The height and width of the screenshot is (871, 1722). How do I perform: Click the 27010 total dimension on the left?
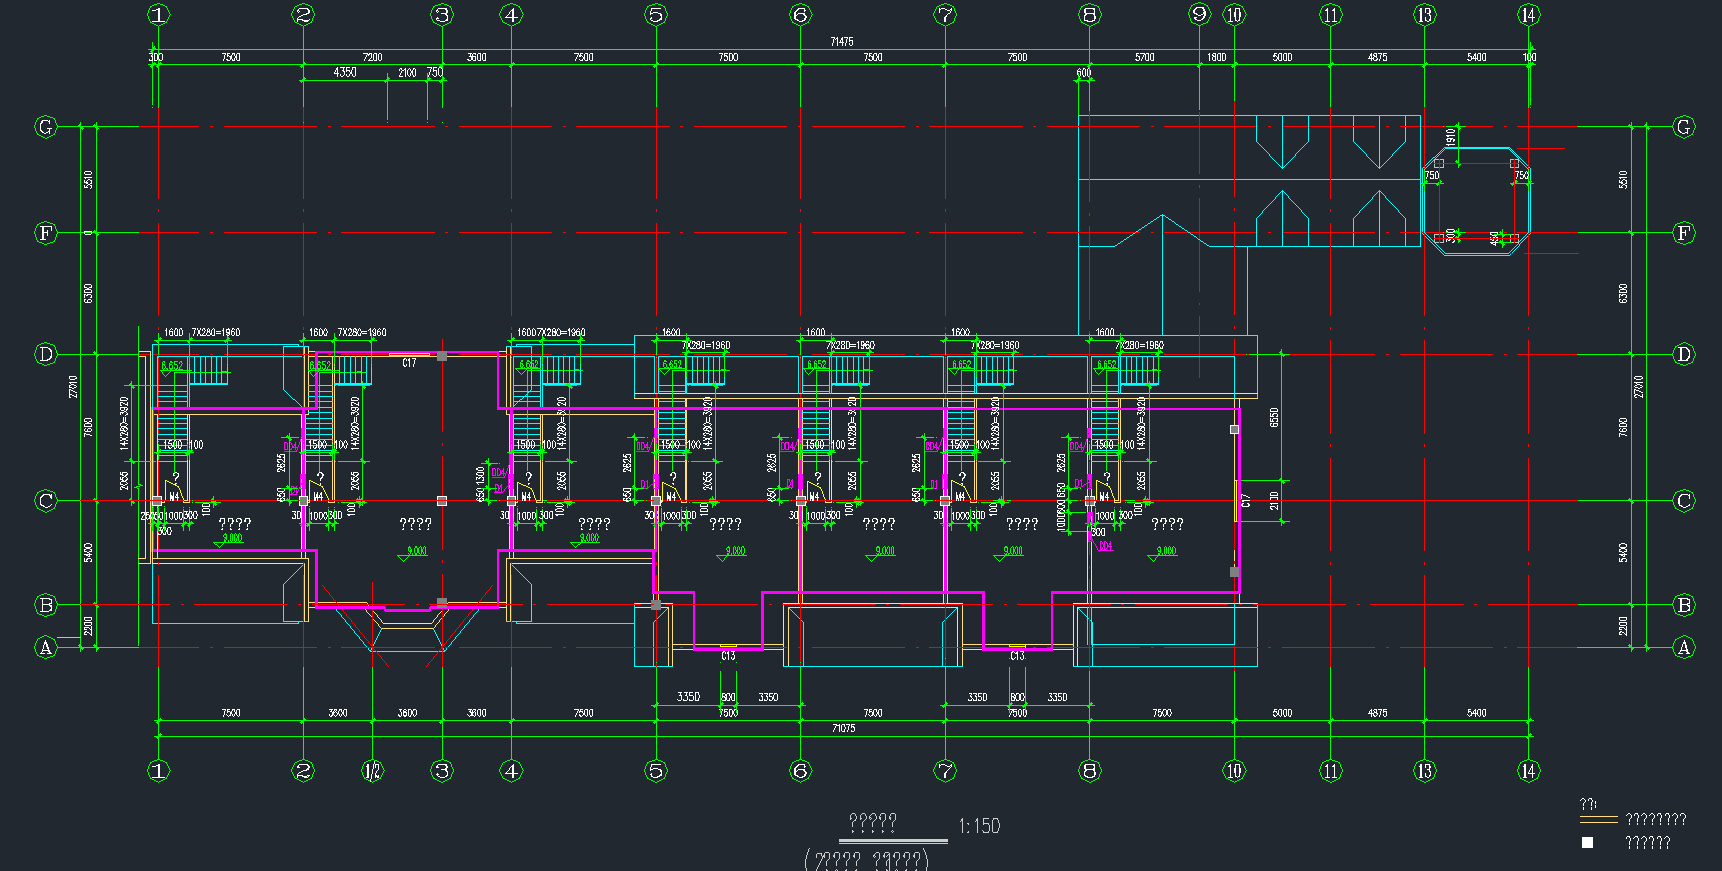click(72, 387)
